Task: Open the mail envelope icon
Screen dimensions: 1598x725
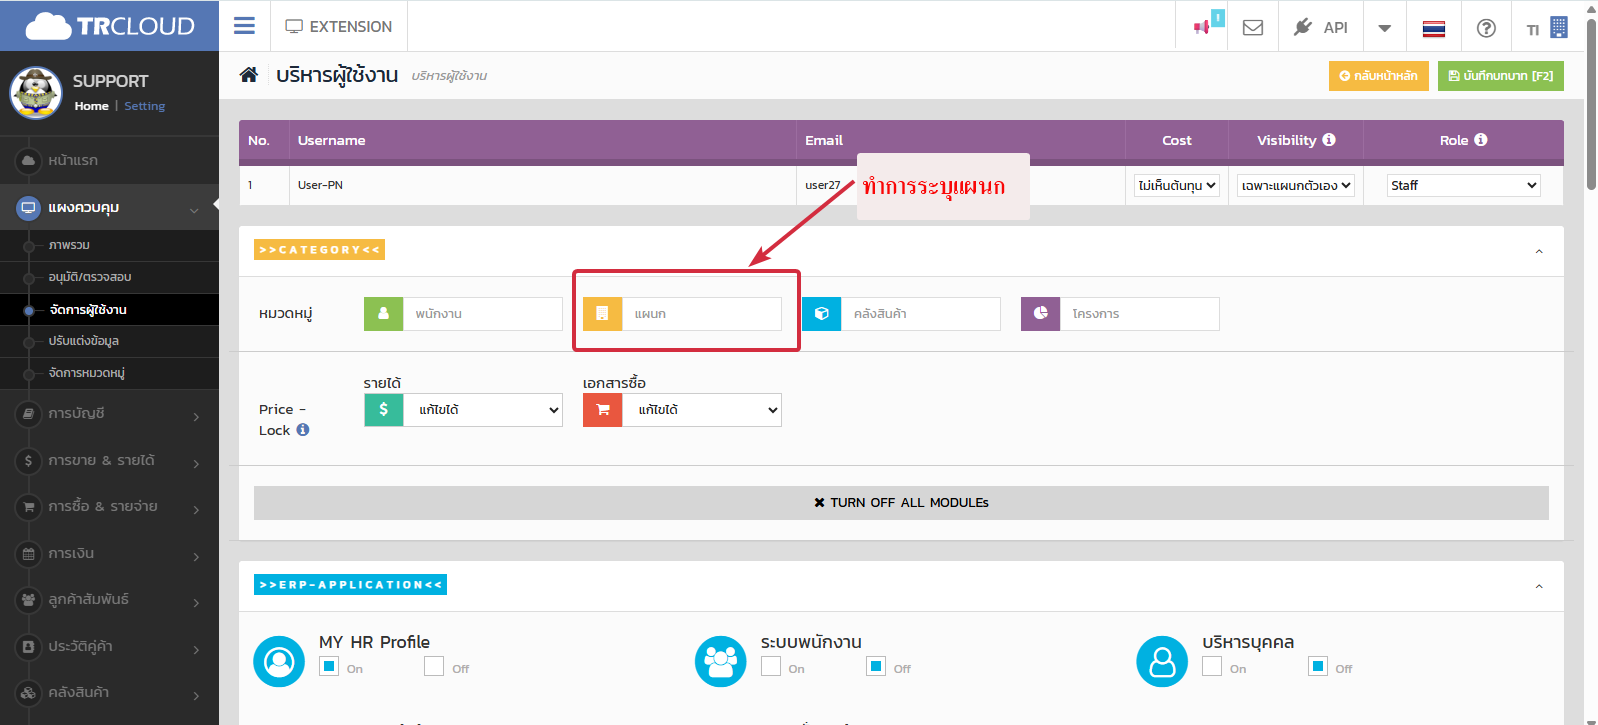Action: [1252, 27]
